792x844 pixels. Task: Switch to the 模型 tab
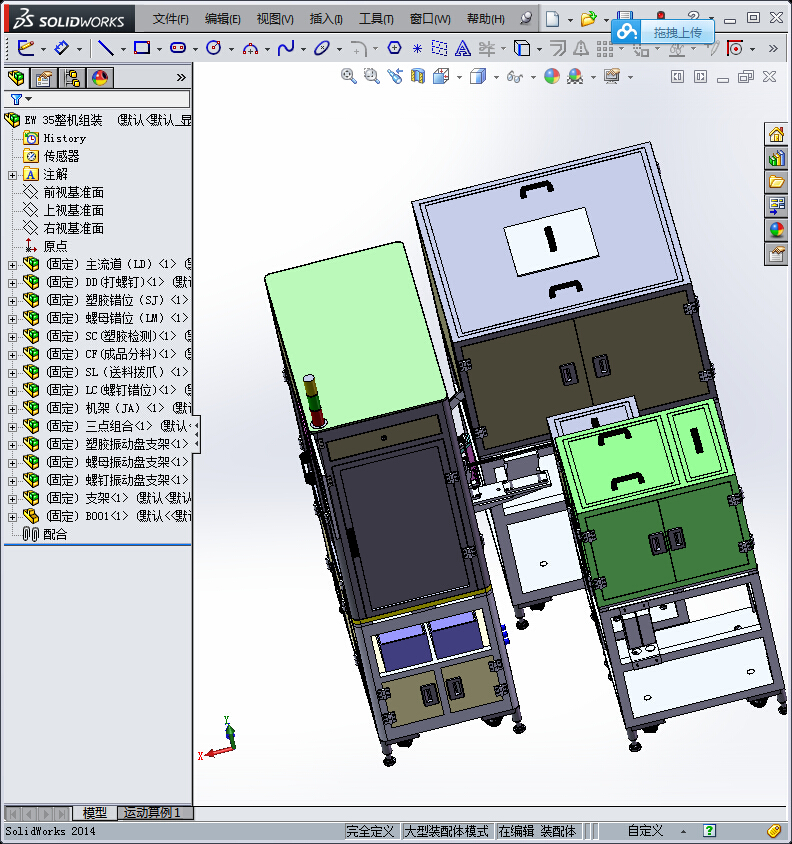[94, 812]
